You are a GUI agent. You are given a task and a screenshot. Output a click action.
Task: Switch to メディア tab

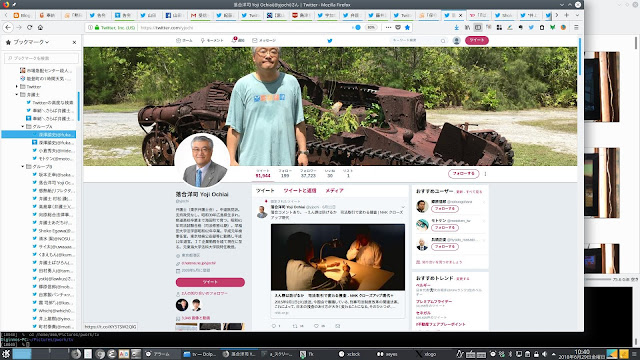[x=334, y=191]
